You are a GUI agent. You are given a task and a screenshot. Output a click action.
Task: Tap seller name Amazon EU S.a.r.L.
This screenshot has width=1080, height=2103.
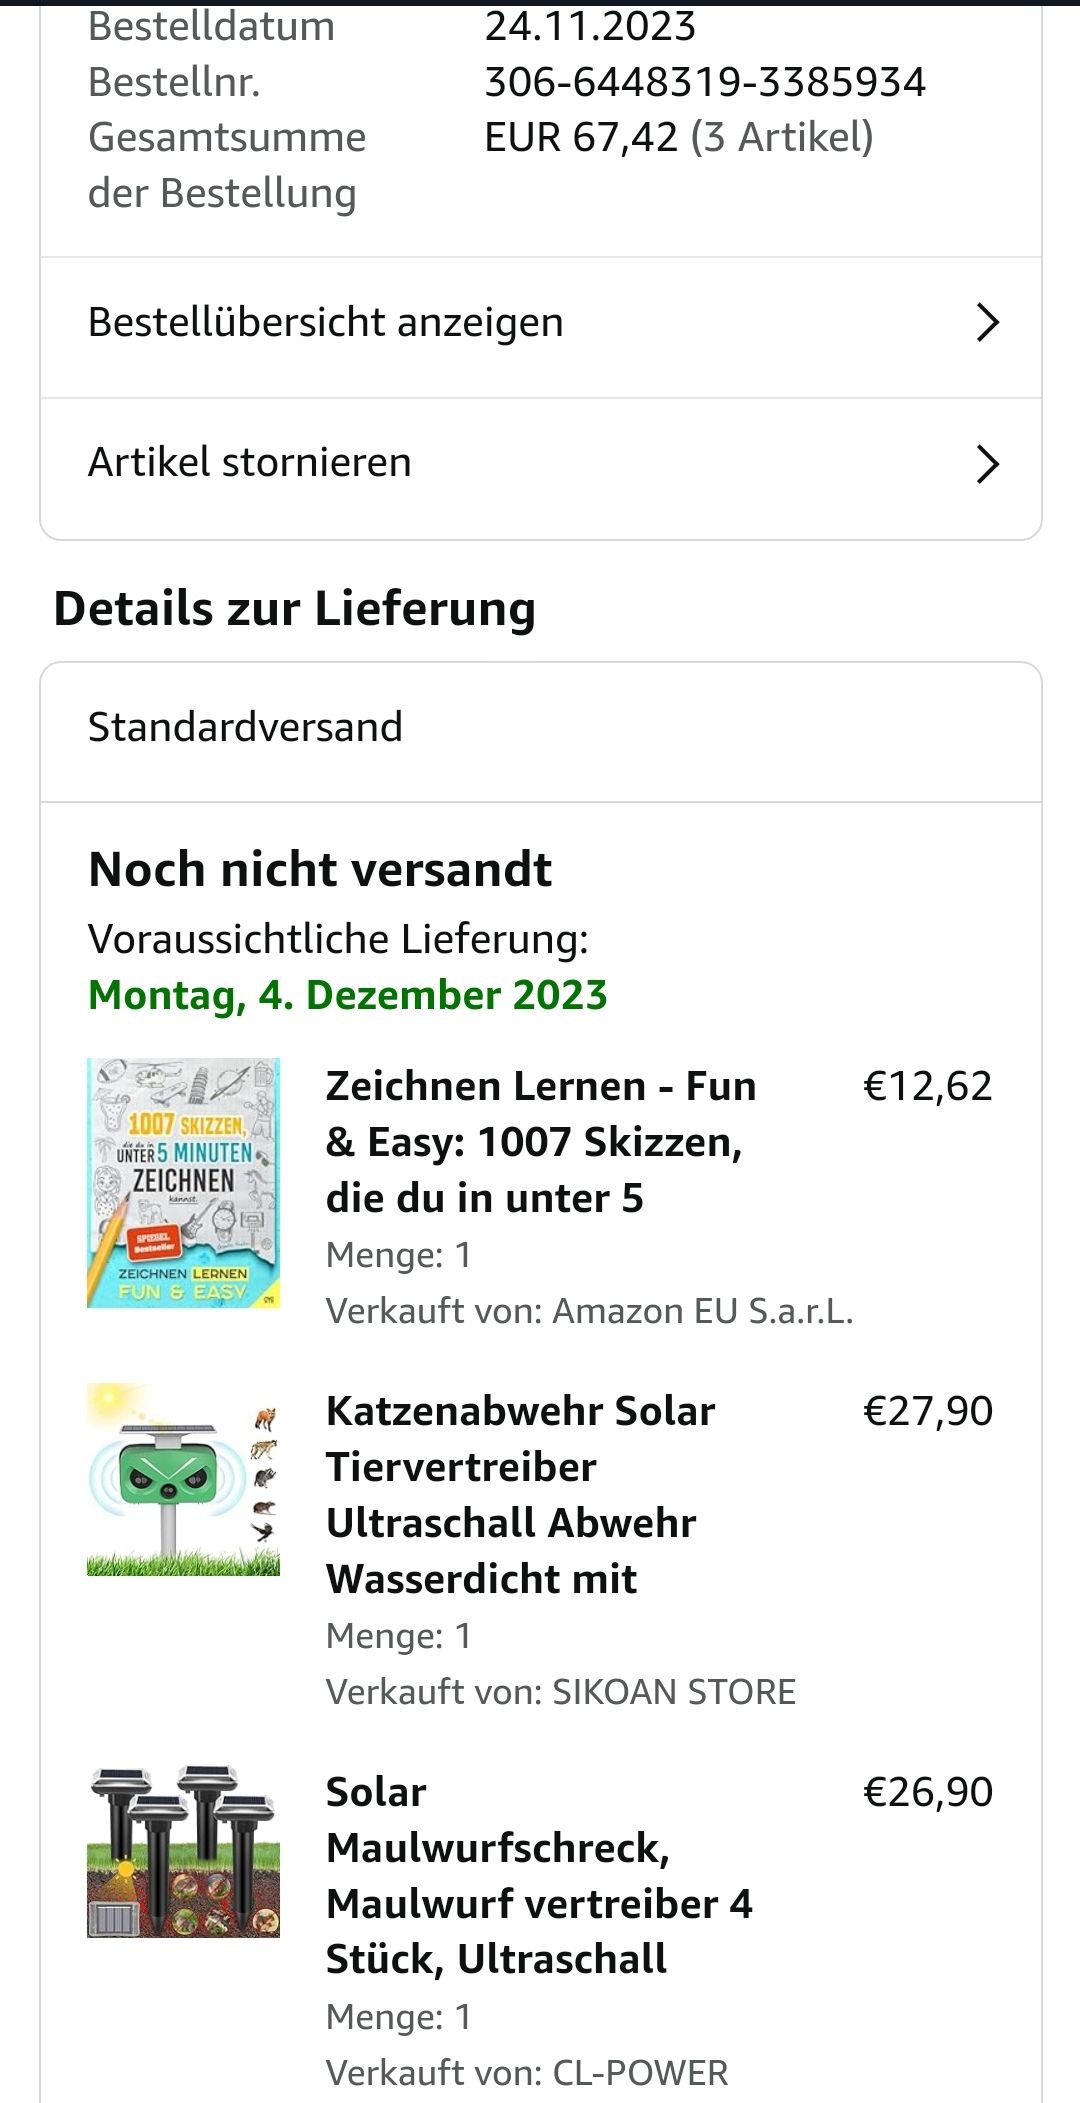(703, 1311)
